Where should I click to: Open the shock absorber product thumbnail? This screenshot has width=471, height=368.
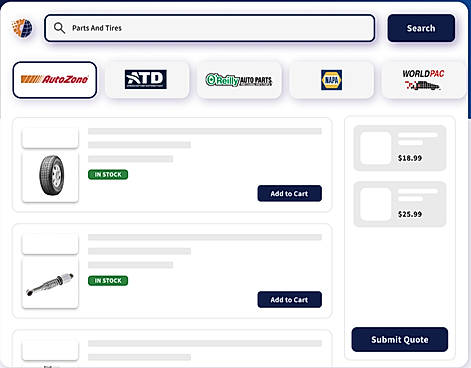pos(50,282)
